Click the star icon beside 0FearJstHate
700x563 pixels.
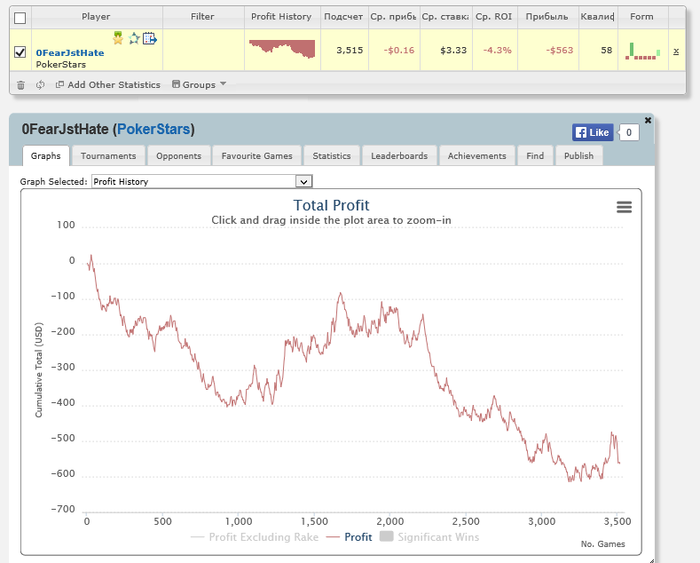point(134,38)
